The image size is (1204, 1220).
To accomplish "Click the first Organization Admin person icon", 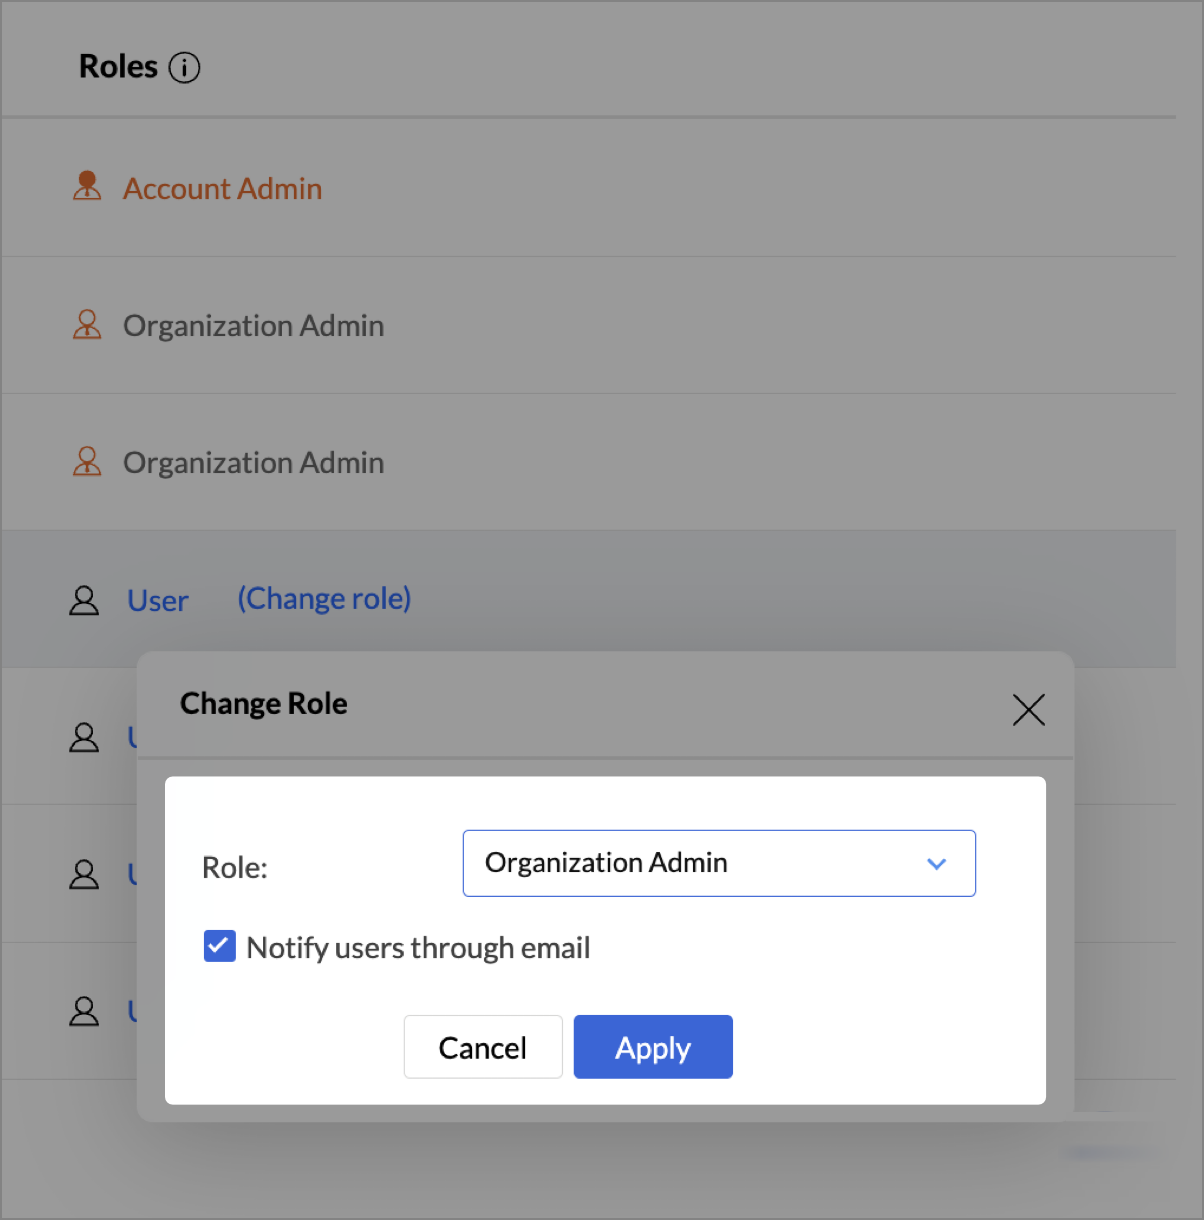I will 87,324.
